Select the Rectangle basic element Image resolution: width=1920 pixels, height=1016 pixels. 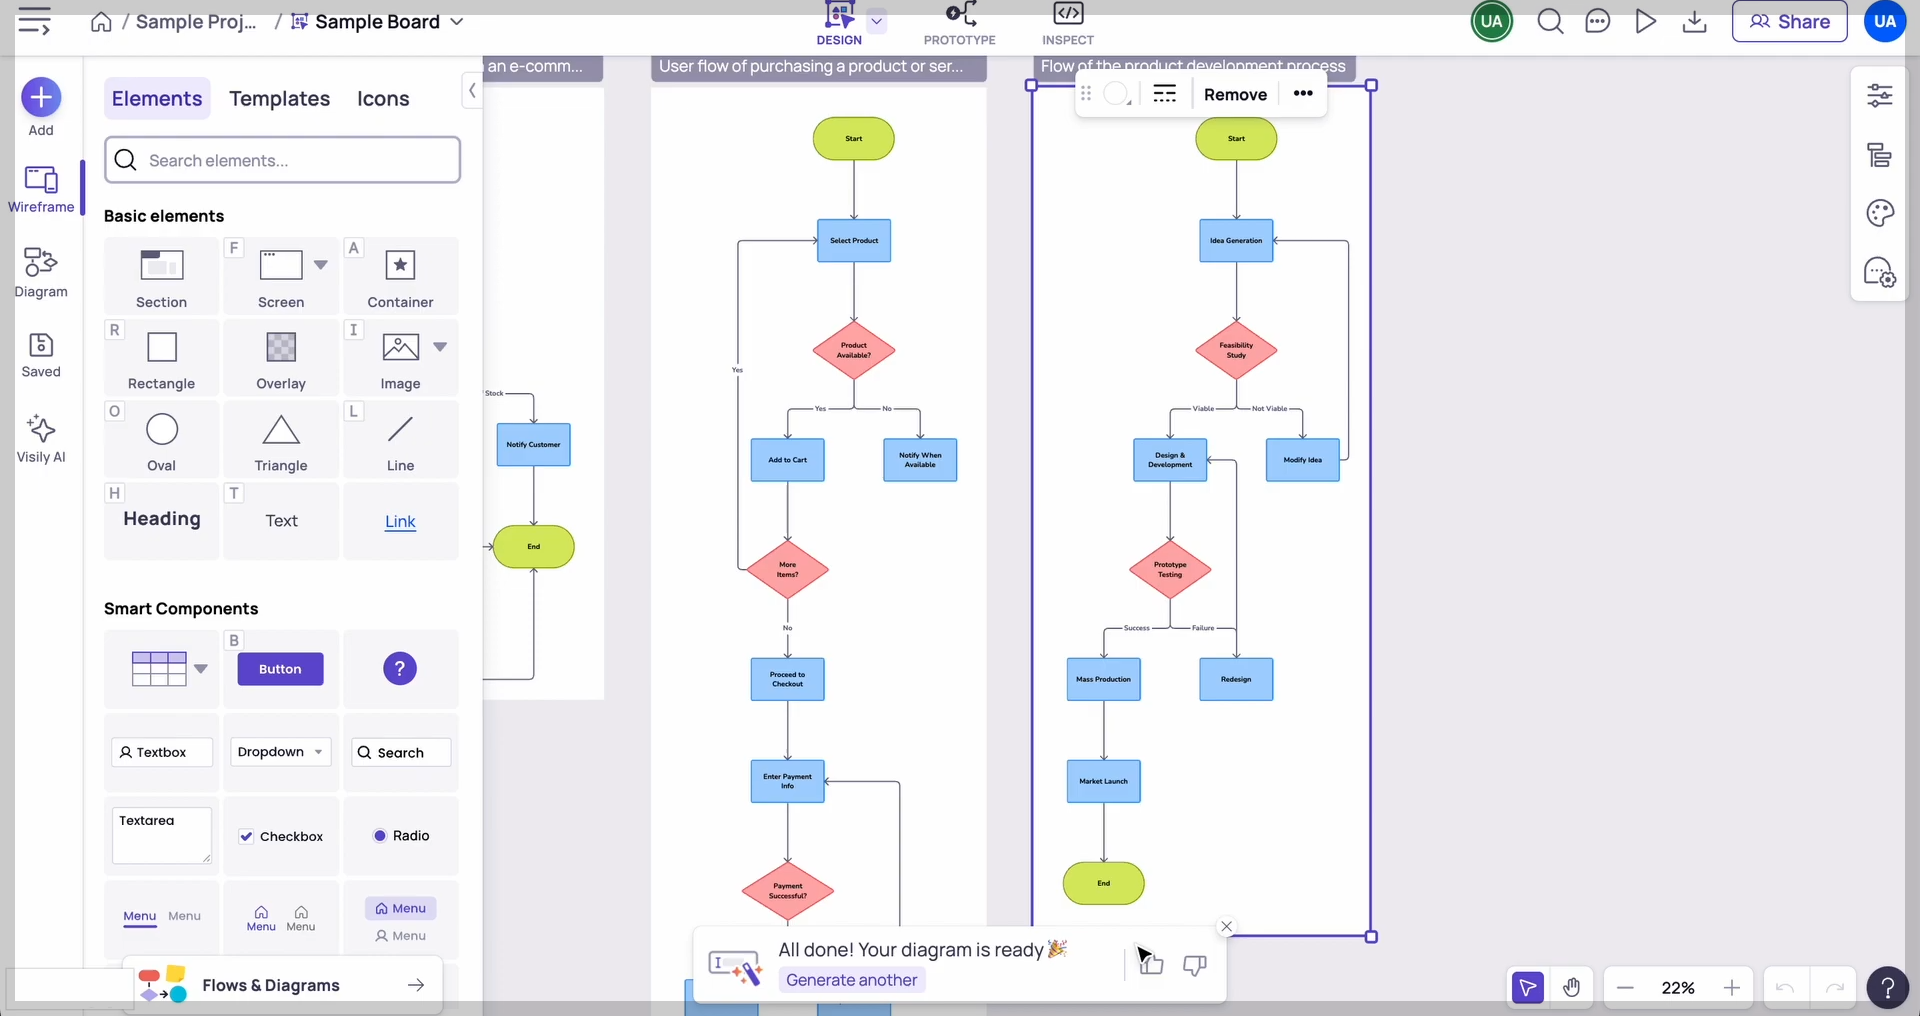click(x=162, y=358)
